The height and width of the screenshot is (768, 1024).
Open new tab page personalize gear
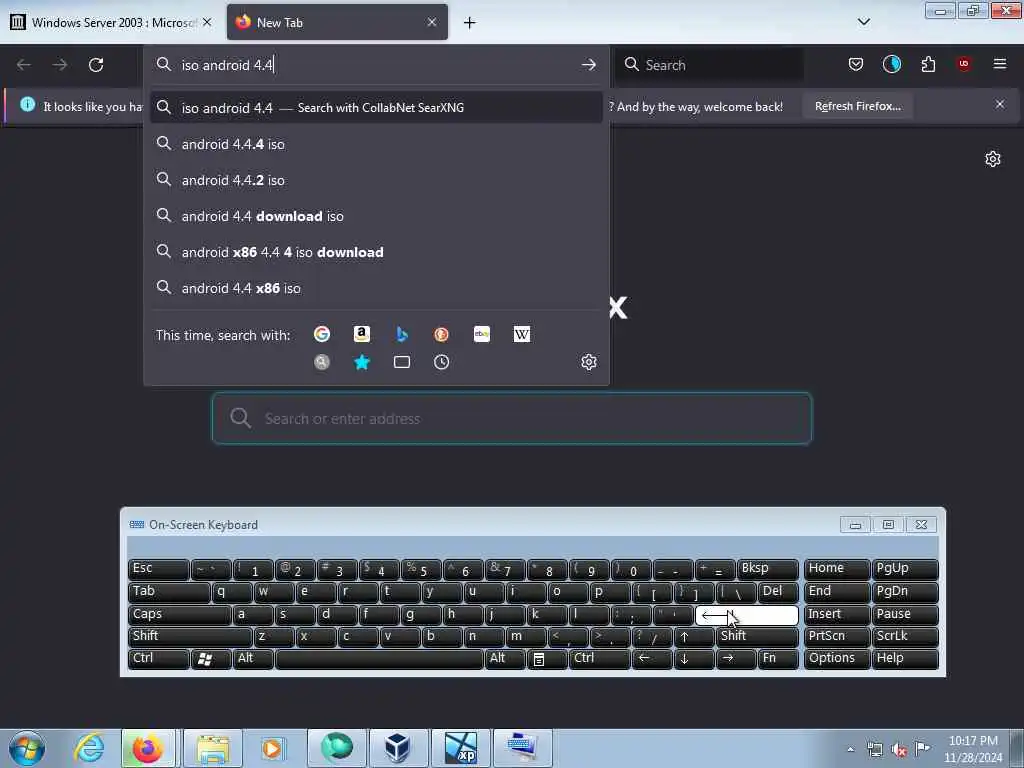point(993,159)
